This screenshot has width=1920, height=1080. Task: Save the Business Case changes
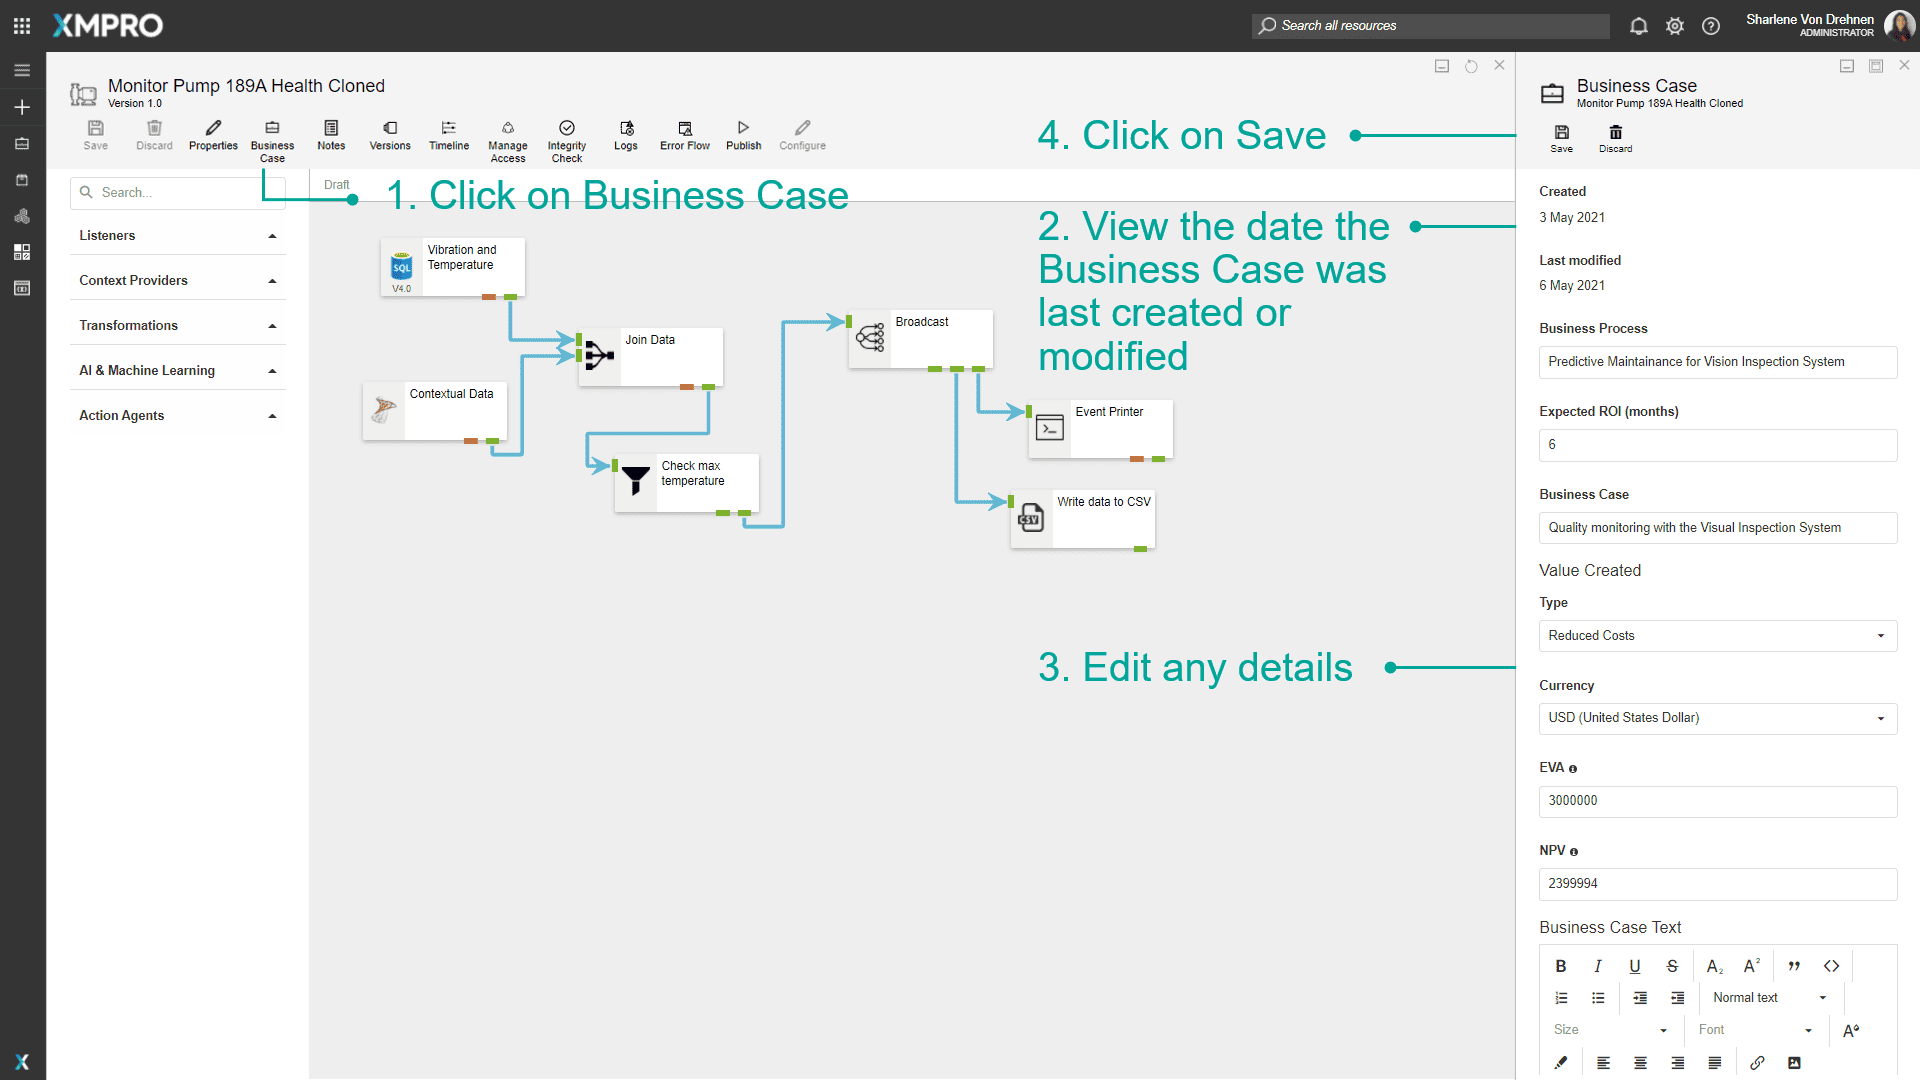coord(1561,138)
